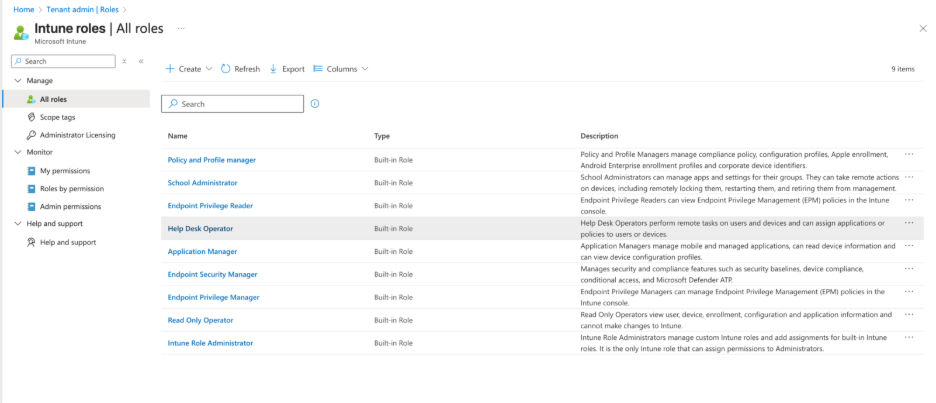Sort the table by the Name column header
Viewport: 936px width, 403px height.
pyautogui.click(x=178, y=136)
